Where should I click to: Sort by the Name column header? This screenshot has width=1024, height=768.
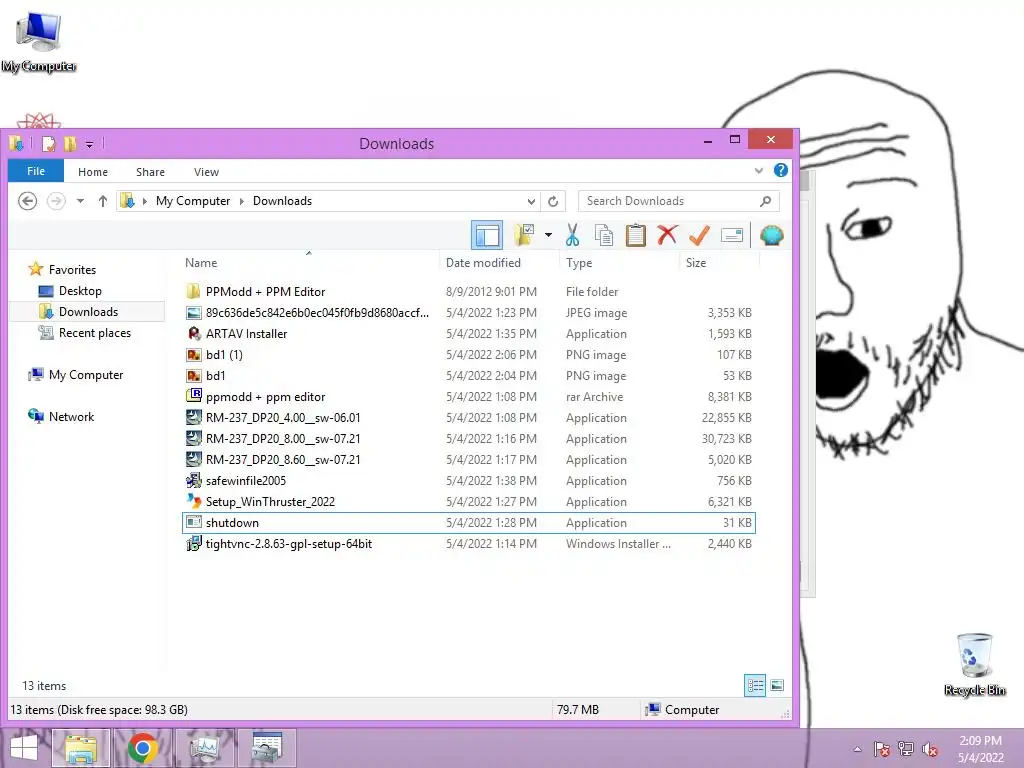point(200,263)
